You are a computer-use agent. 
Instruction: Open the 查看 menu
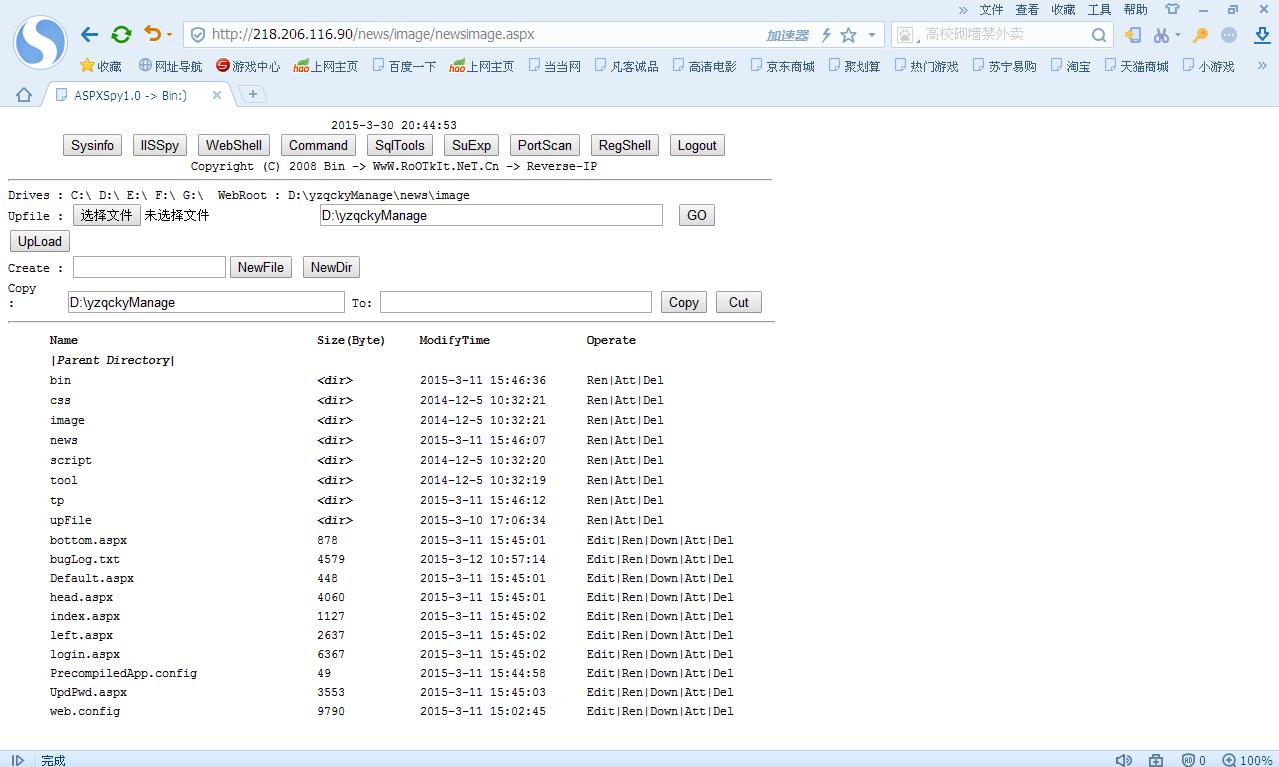click(x=1027, y=9)
